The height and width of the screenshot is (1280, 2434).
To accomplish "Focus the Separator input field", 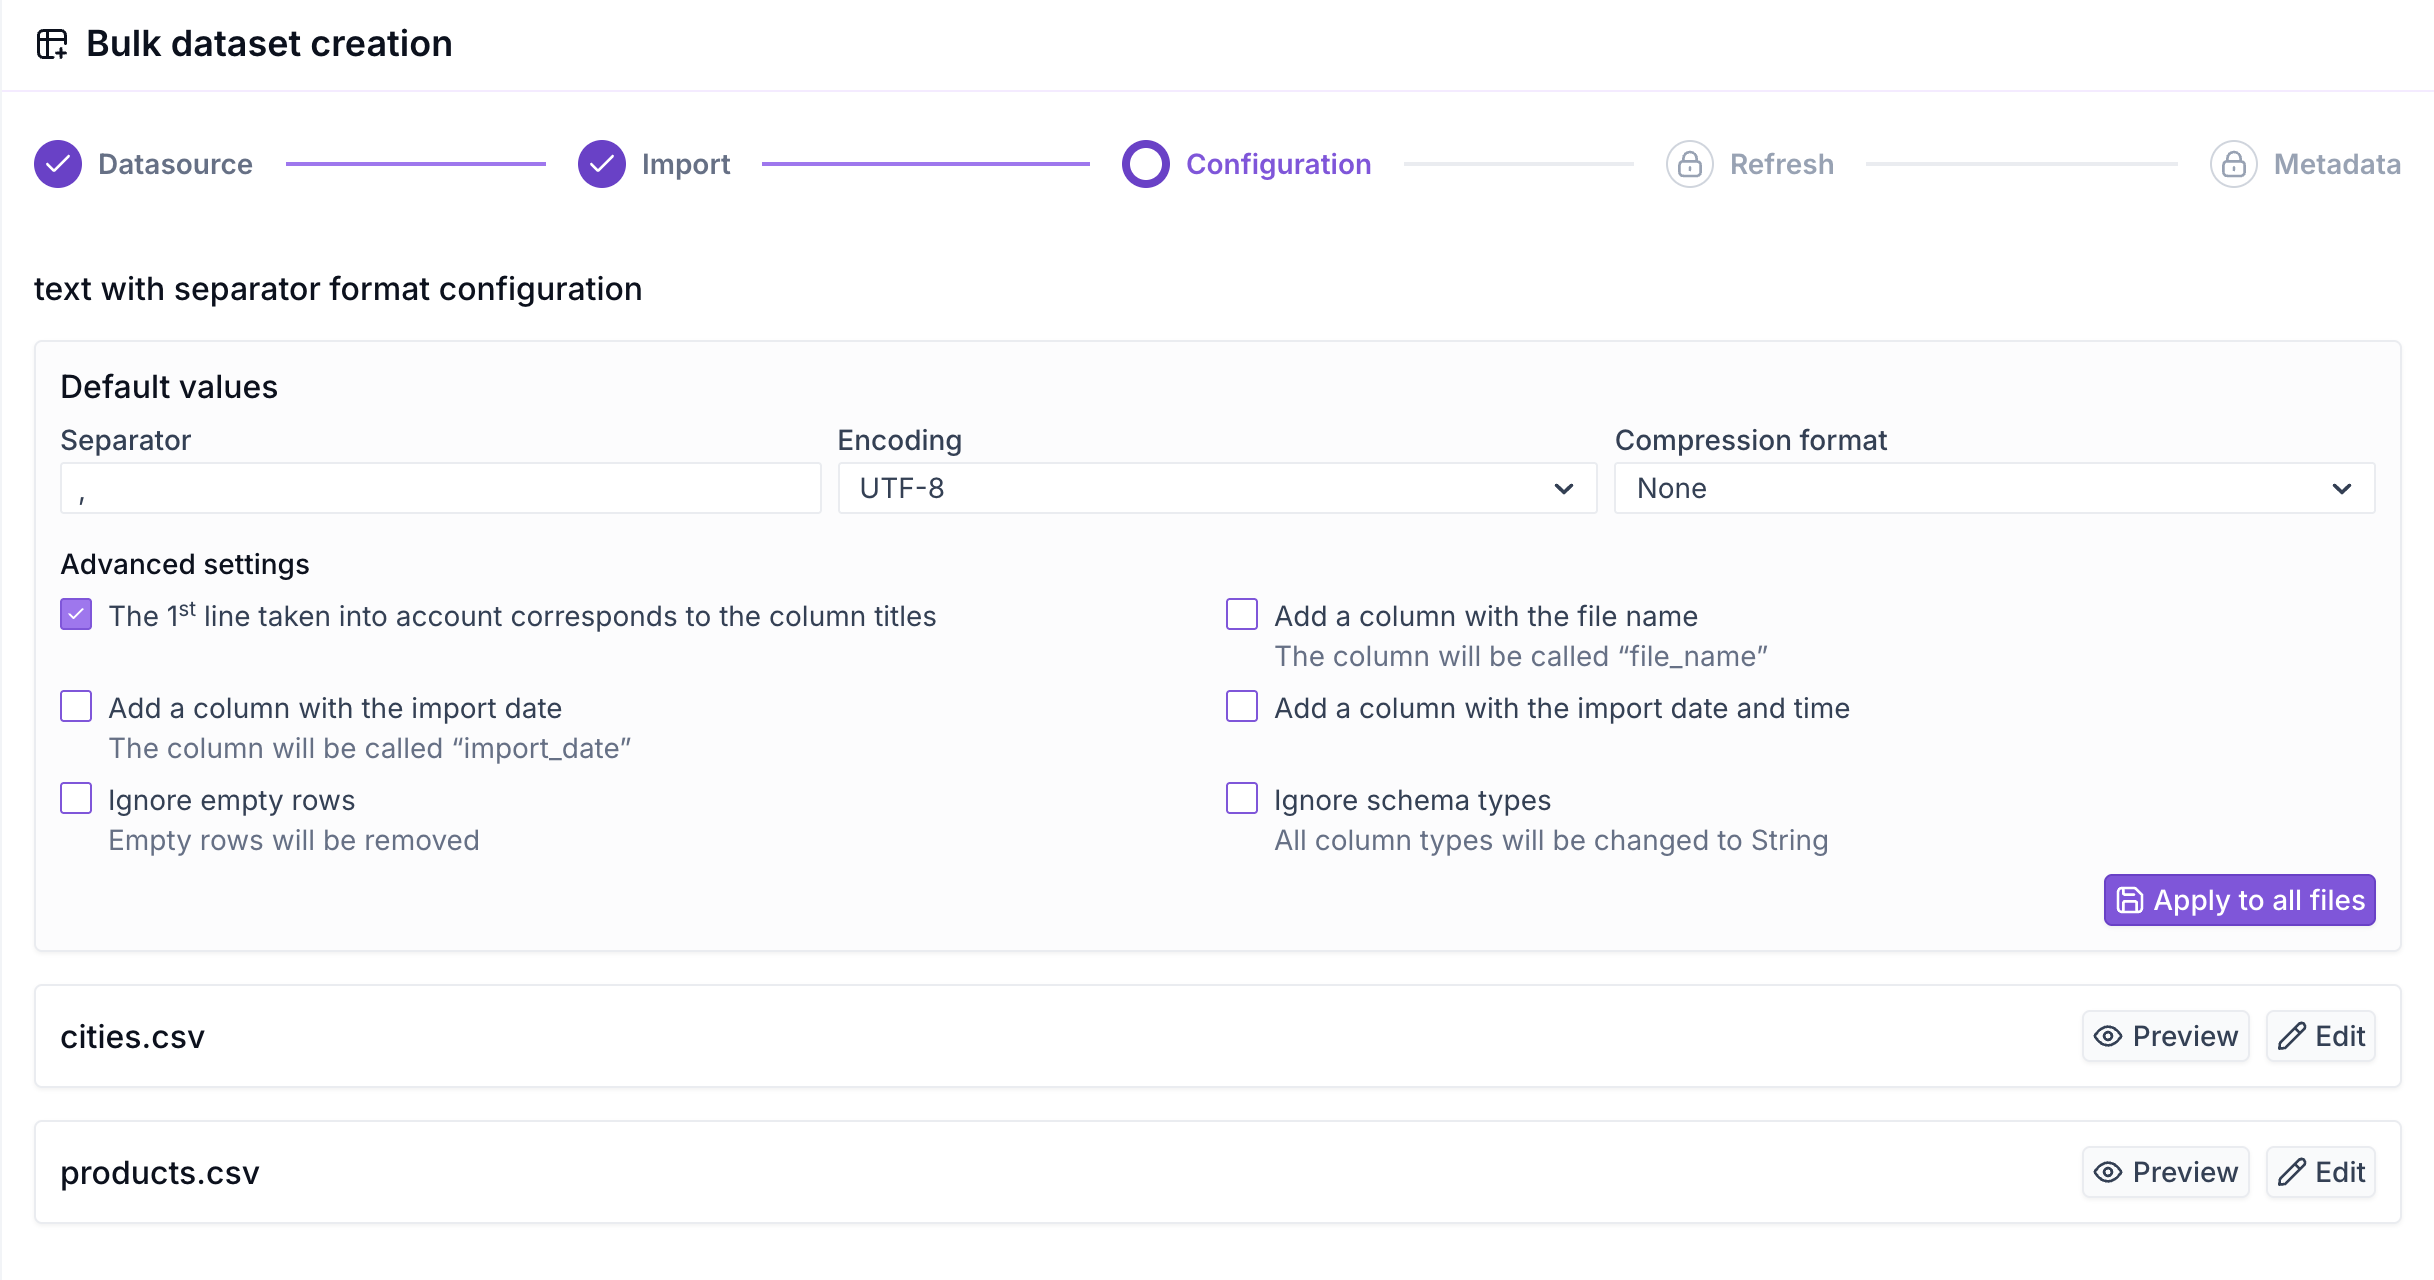I will [440, 488].
